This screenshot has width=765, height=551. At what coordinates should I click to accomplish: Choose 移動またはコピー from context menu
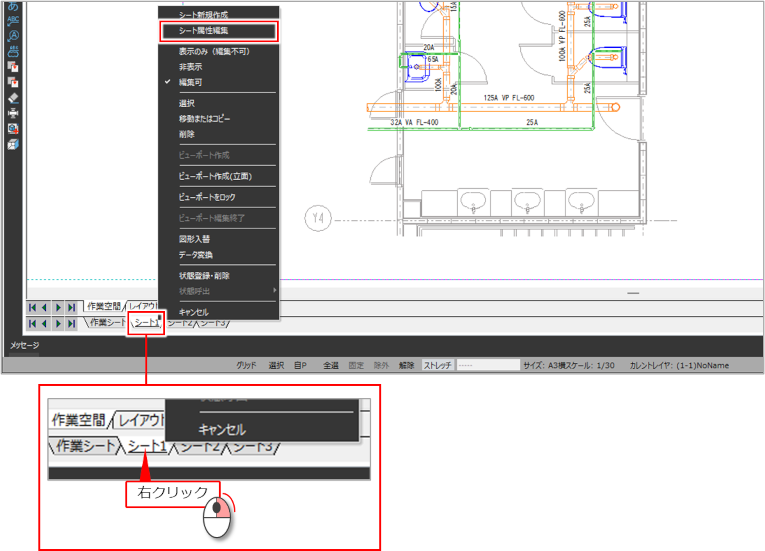tap(204, 118)
